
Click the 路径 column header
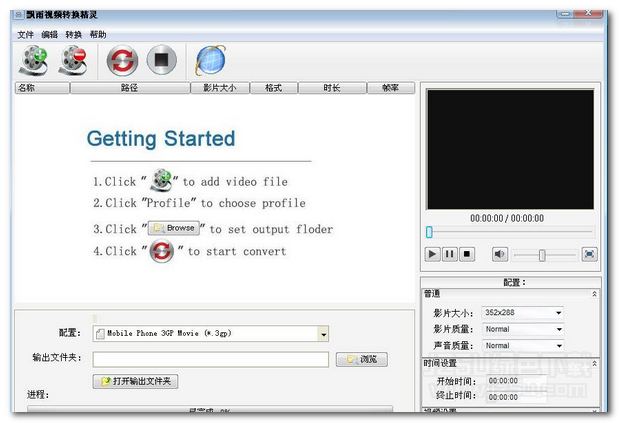click(130, 88)
